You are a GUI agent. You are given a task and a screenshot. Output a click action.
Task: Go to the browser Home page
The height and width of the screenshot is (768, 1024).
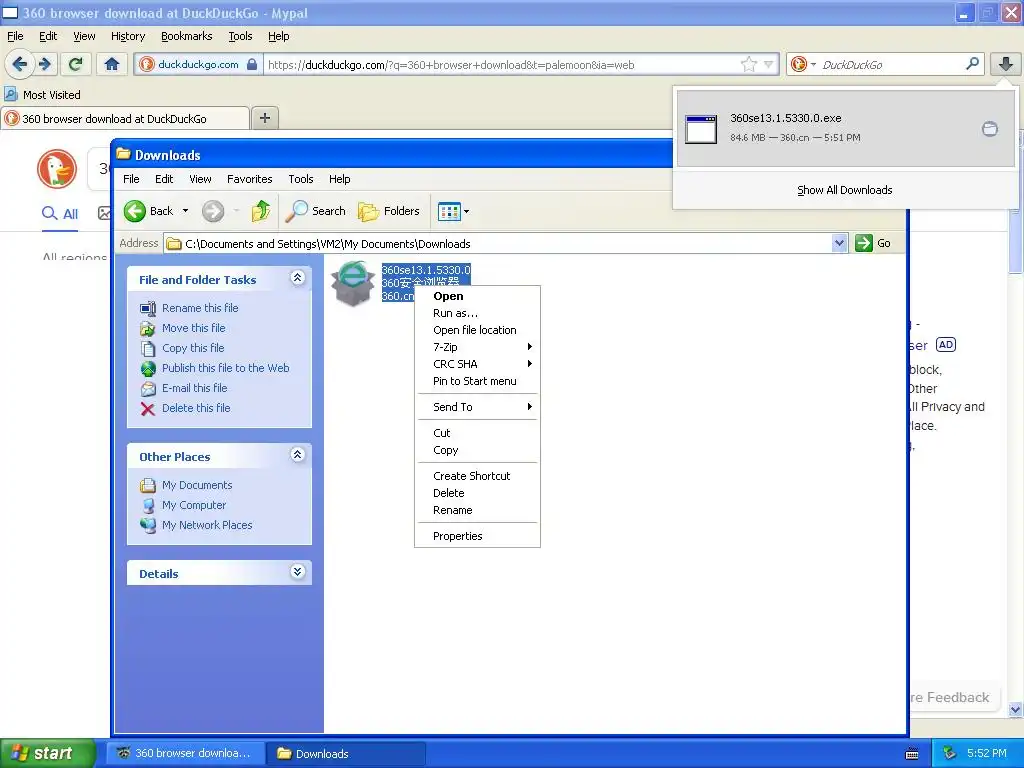pyautogui.click(x=112, y=64)
